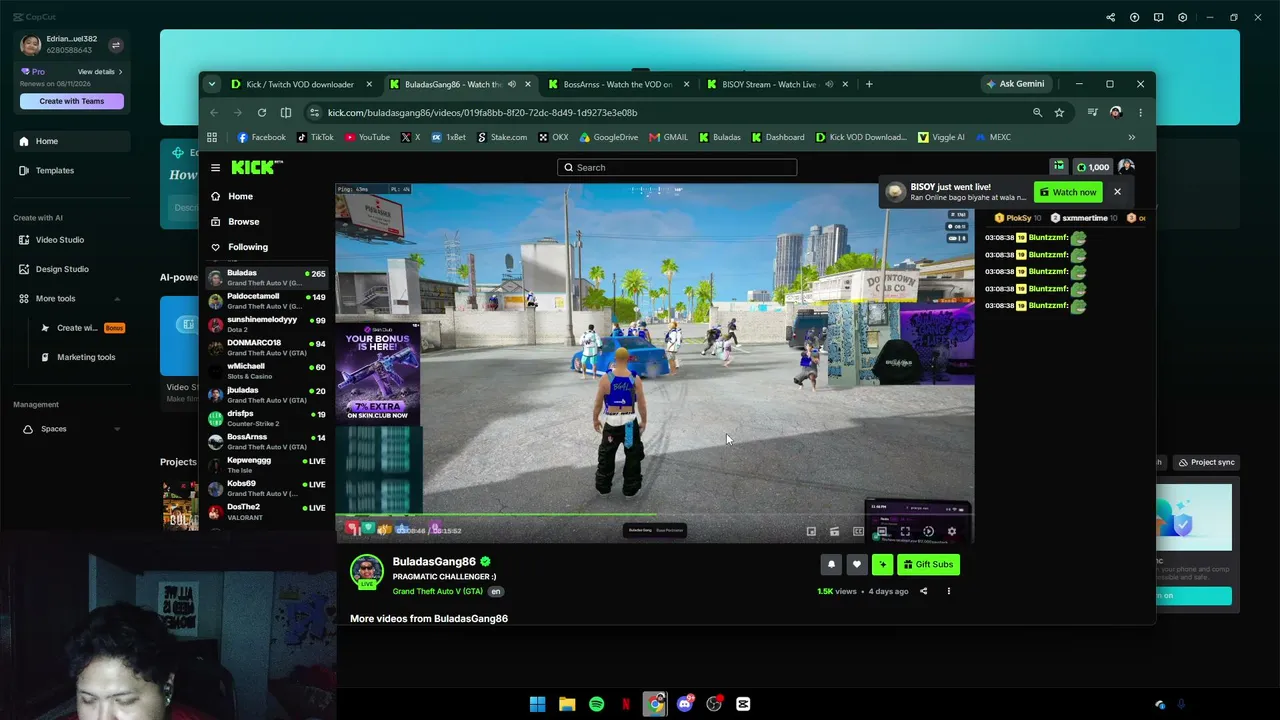Toggle picture-in-picture mini player

click(811, 532)
